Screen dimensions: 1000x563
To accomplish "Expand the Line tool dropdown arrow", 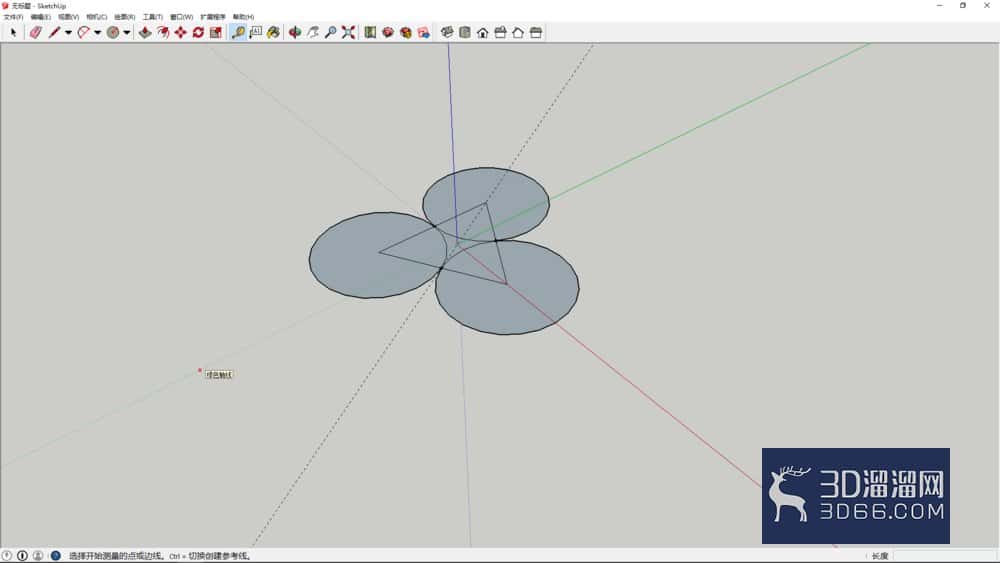I will coord(68,33).
